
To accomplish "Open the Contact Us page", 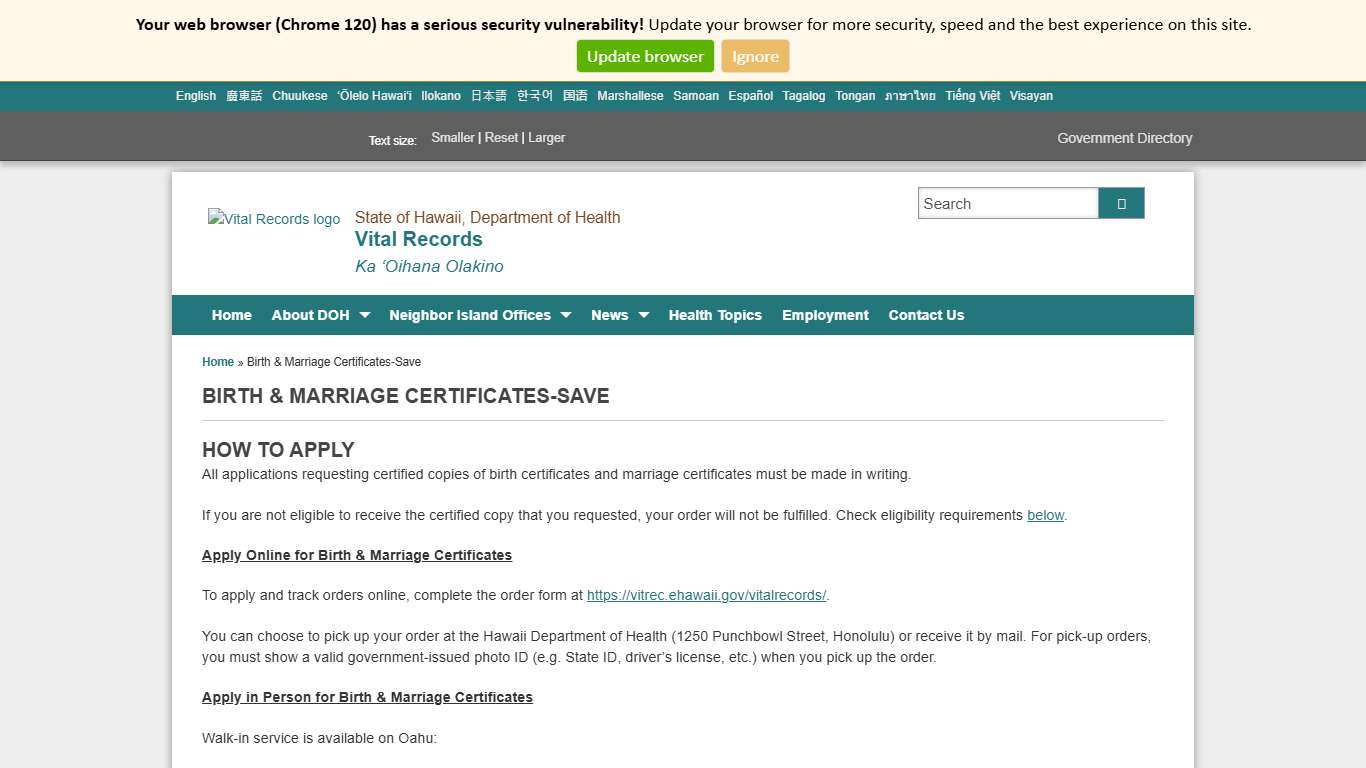I will 925,314.
